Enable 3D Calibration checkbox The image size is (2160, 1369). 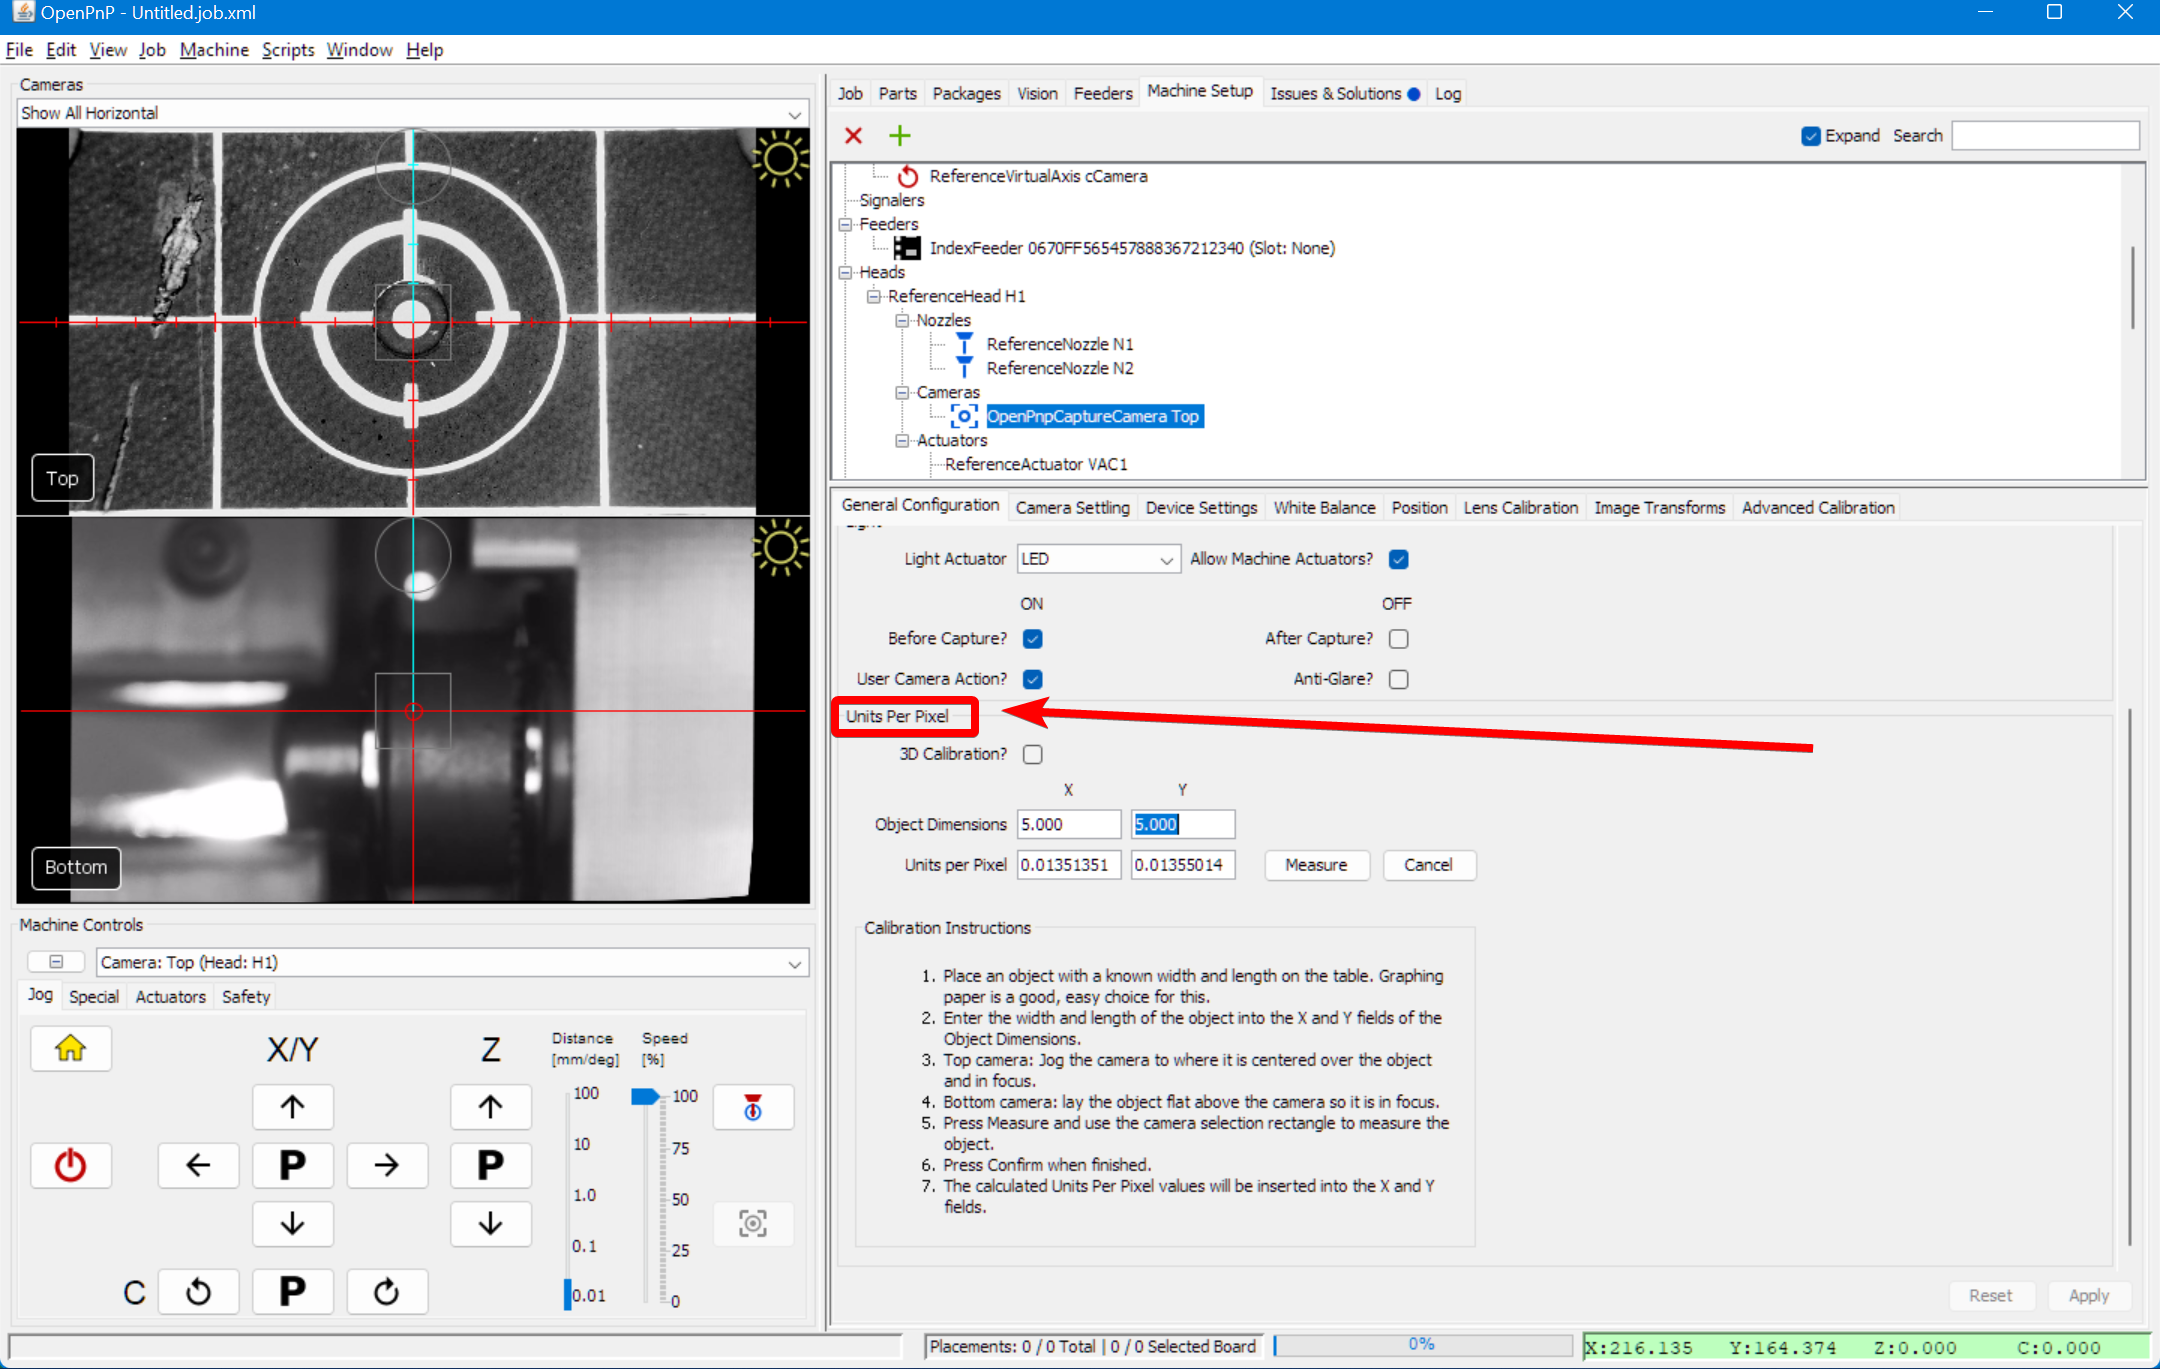pos(1031,754)
